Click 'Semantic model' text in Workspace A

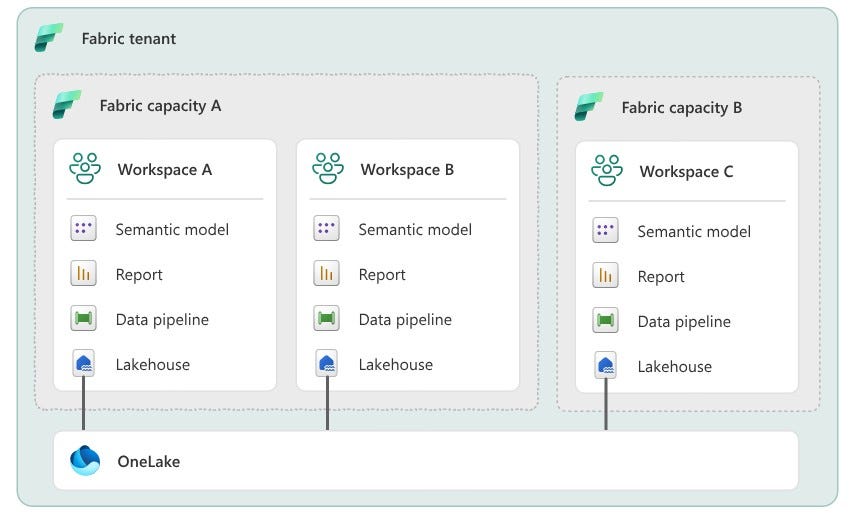tap(172, 229)
